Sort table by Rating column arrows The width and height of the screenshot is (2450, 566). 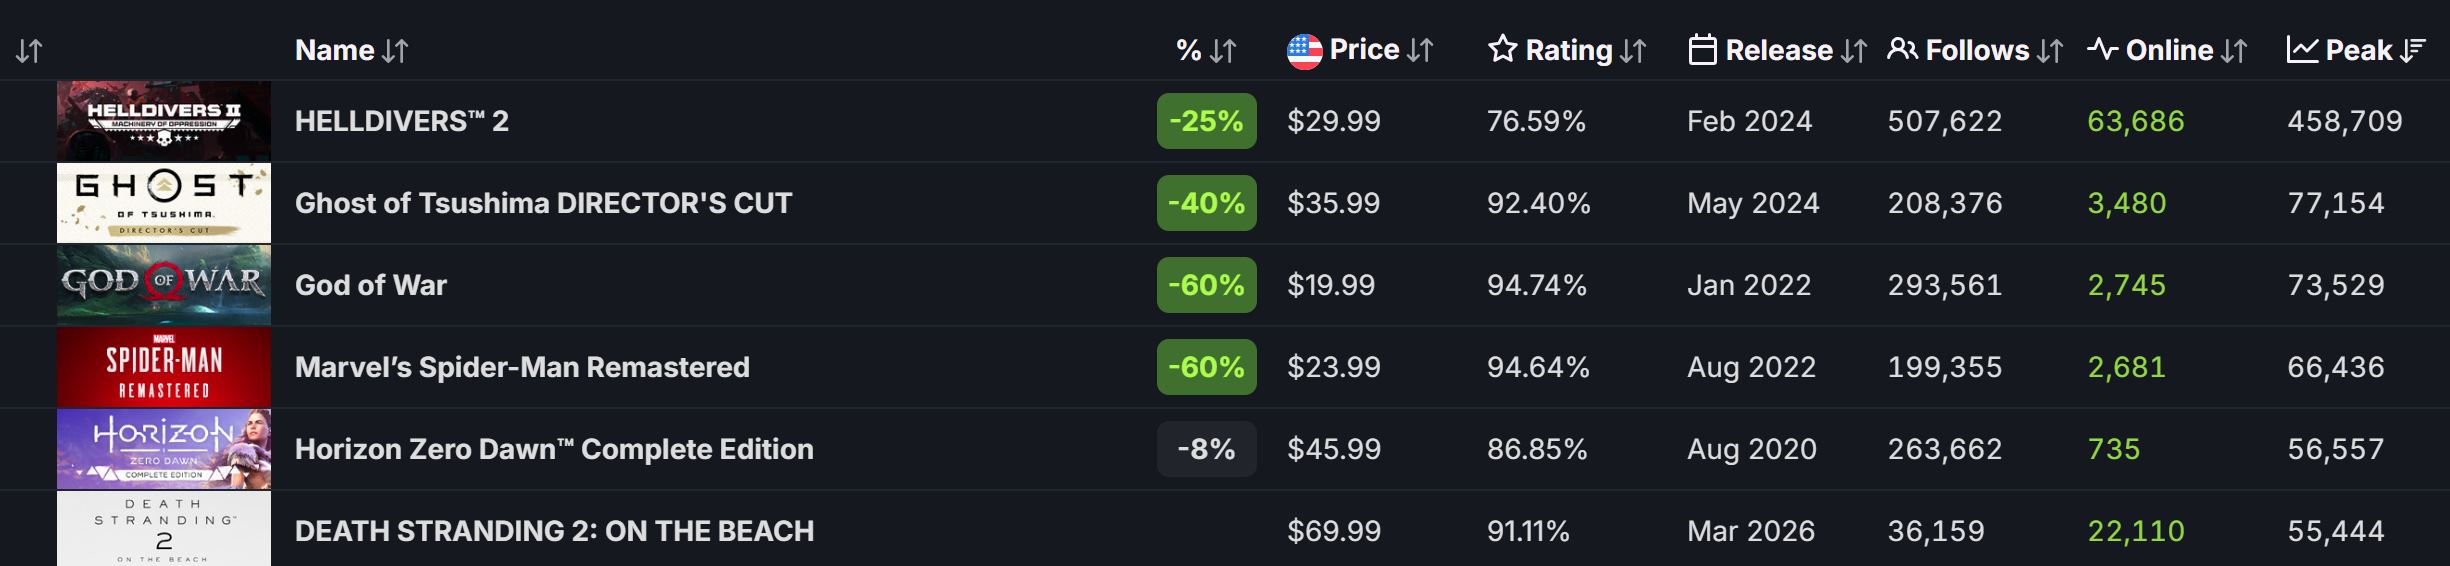pos(1633,51)
